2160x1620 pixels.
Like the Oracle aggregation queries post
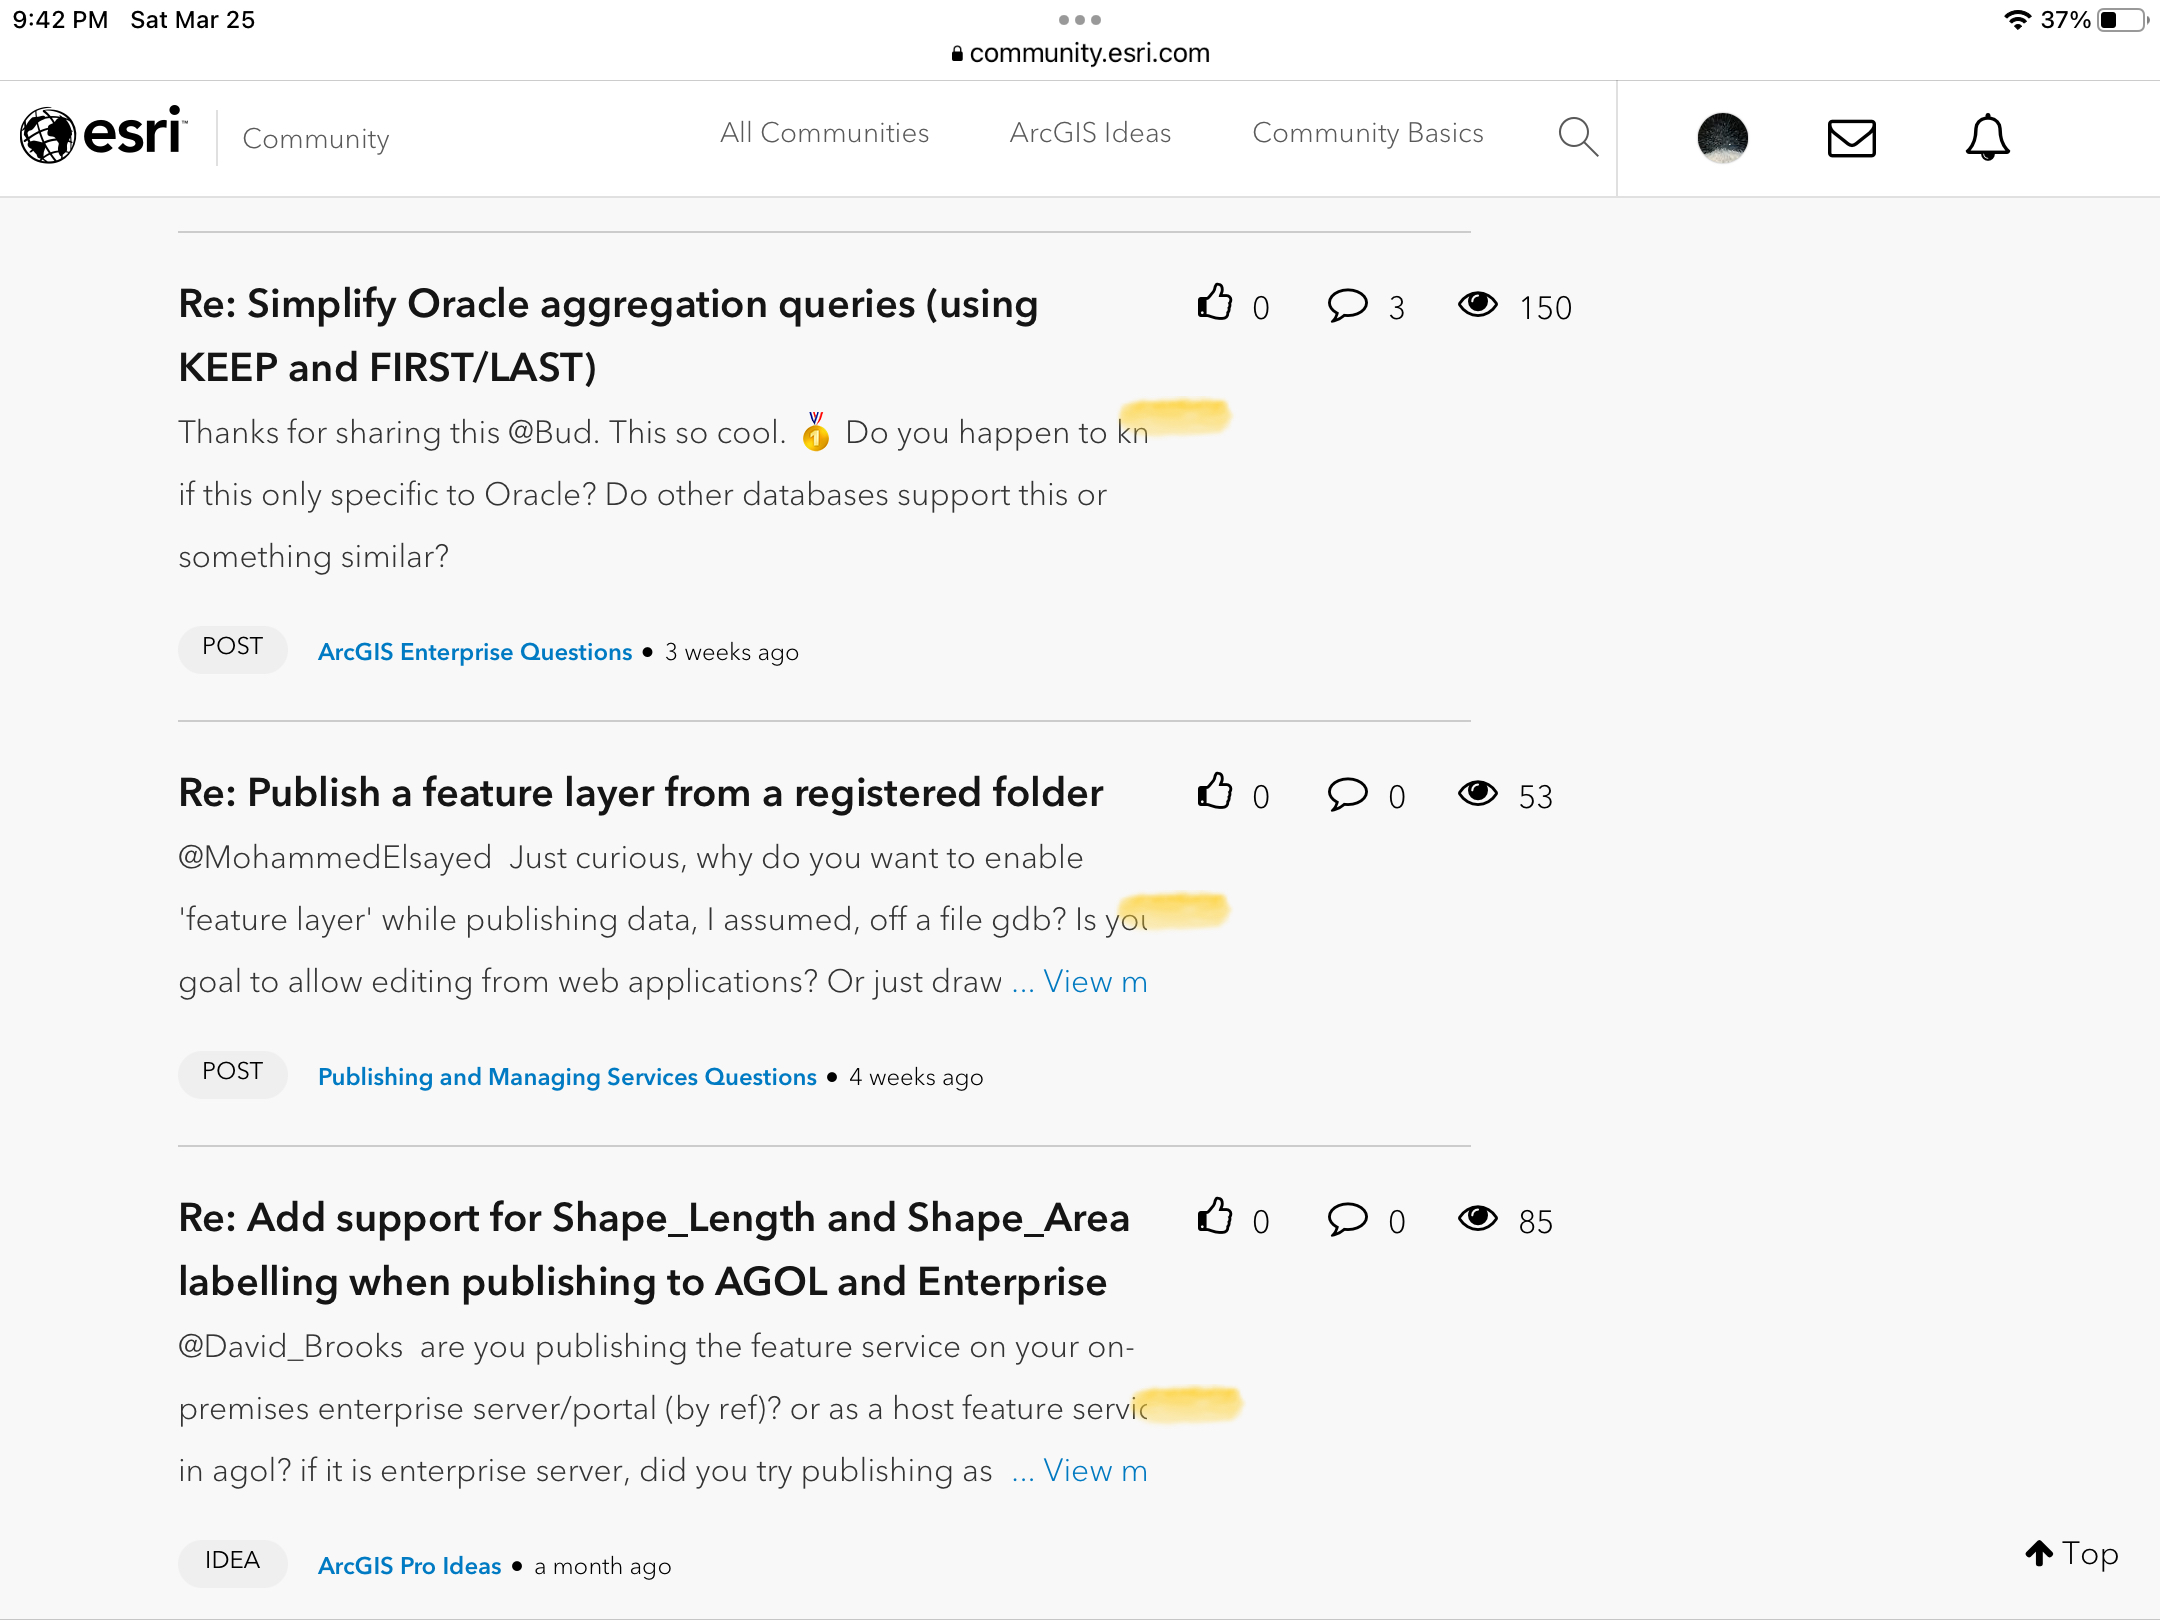[1215, 303]
